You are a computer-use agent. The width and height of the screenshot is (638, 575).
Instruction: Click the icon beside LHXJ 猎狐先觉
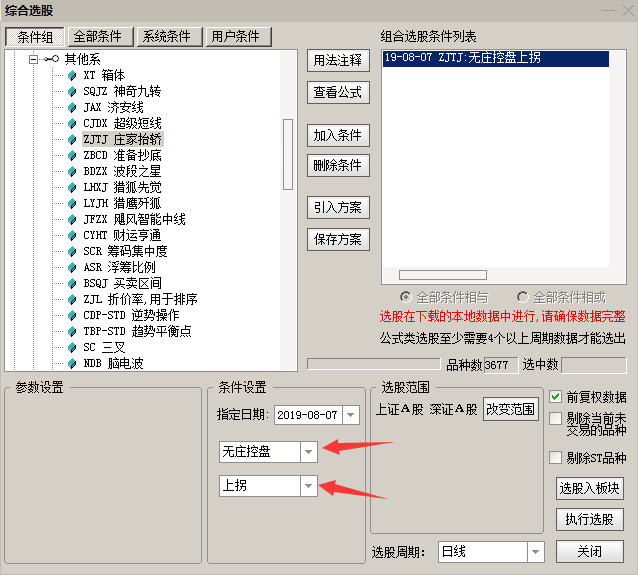click(72, 188)
